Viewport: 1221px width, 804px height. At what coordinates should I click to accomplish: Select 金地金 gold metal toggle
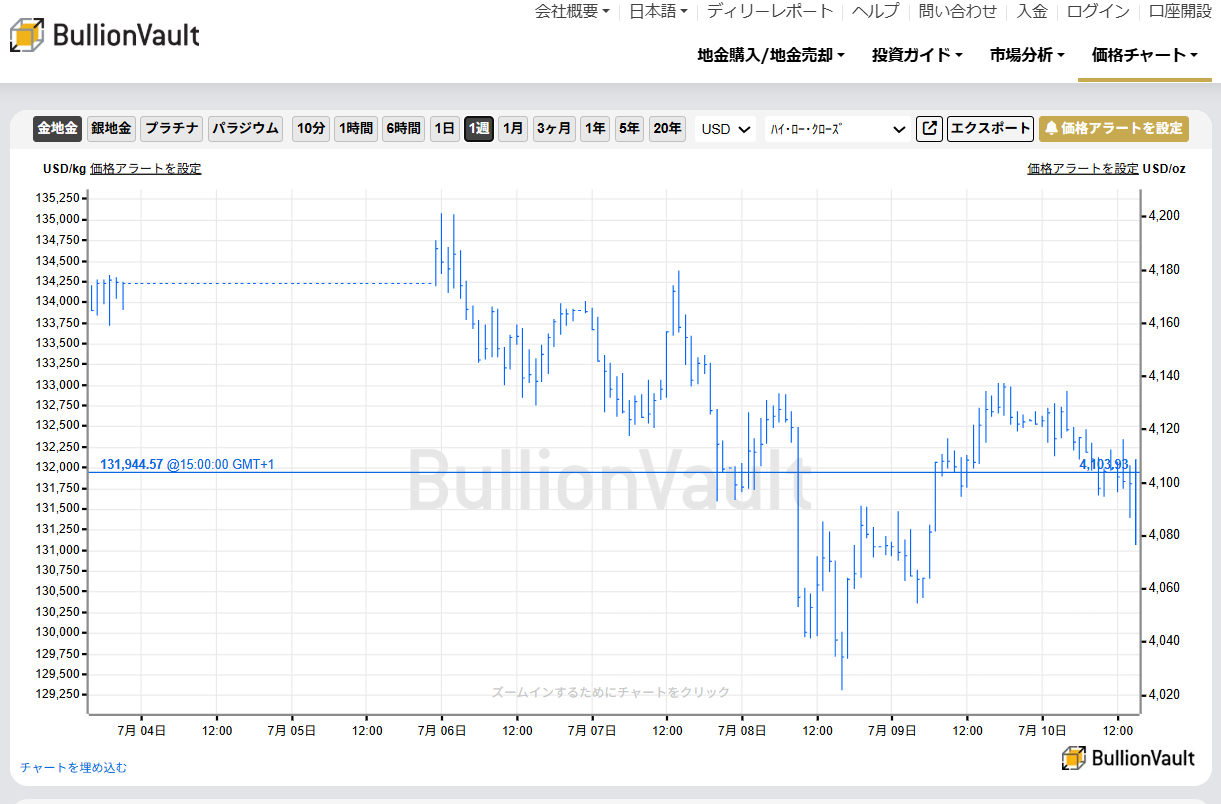coord(57,129)
